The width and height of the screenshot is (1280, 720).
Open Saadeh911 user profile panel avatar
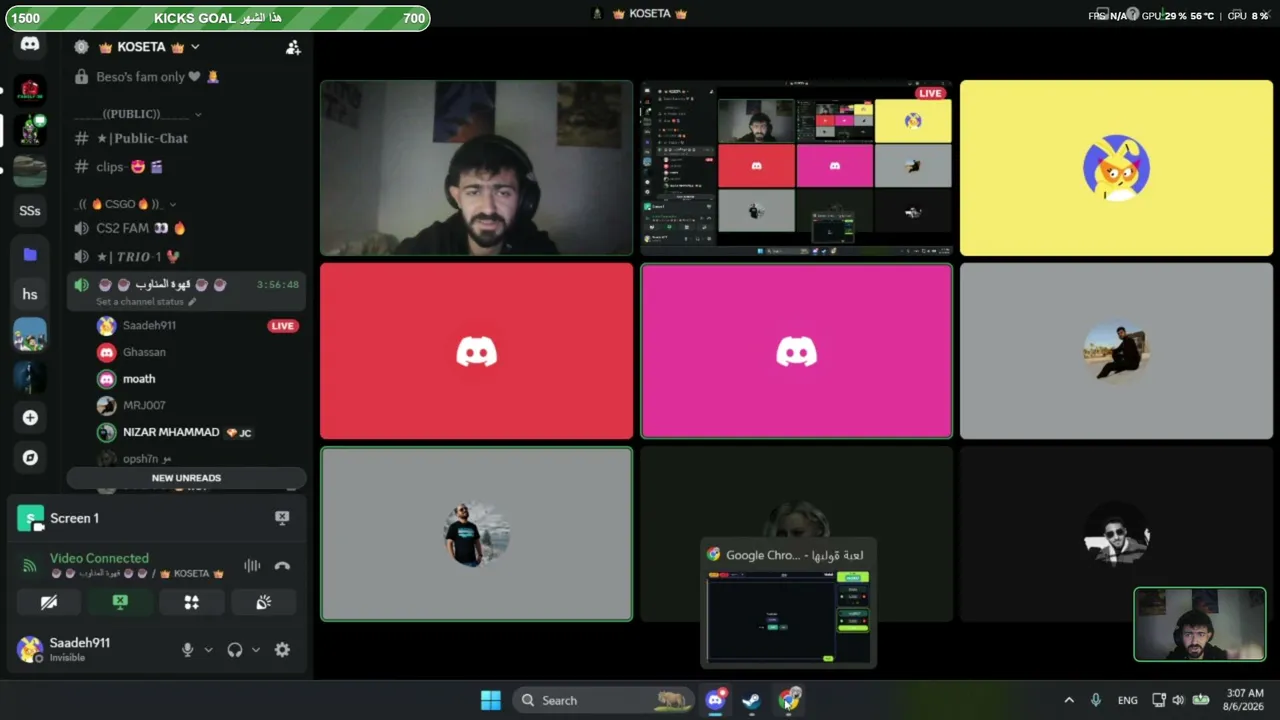pos(29,649)
